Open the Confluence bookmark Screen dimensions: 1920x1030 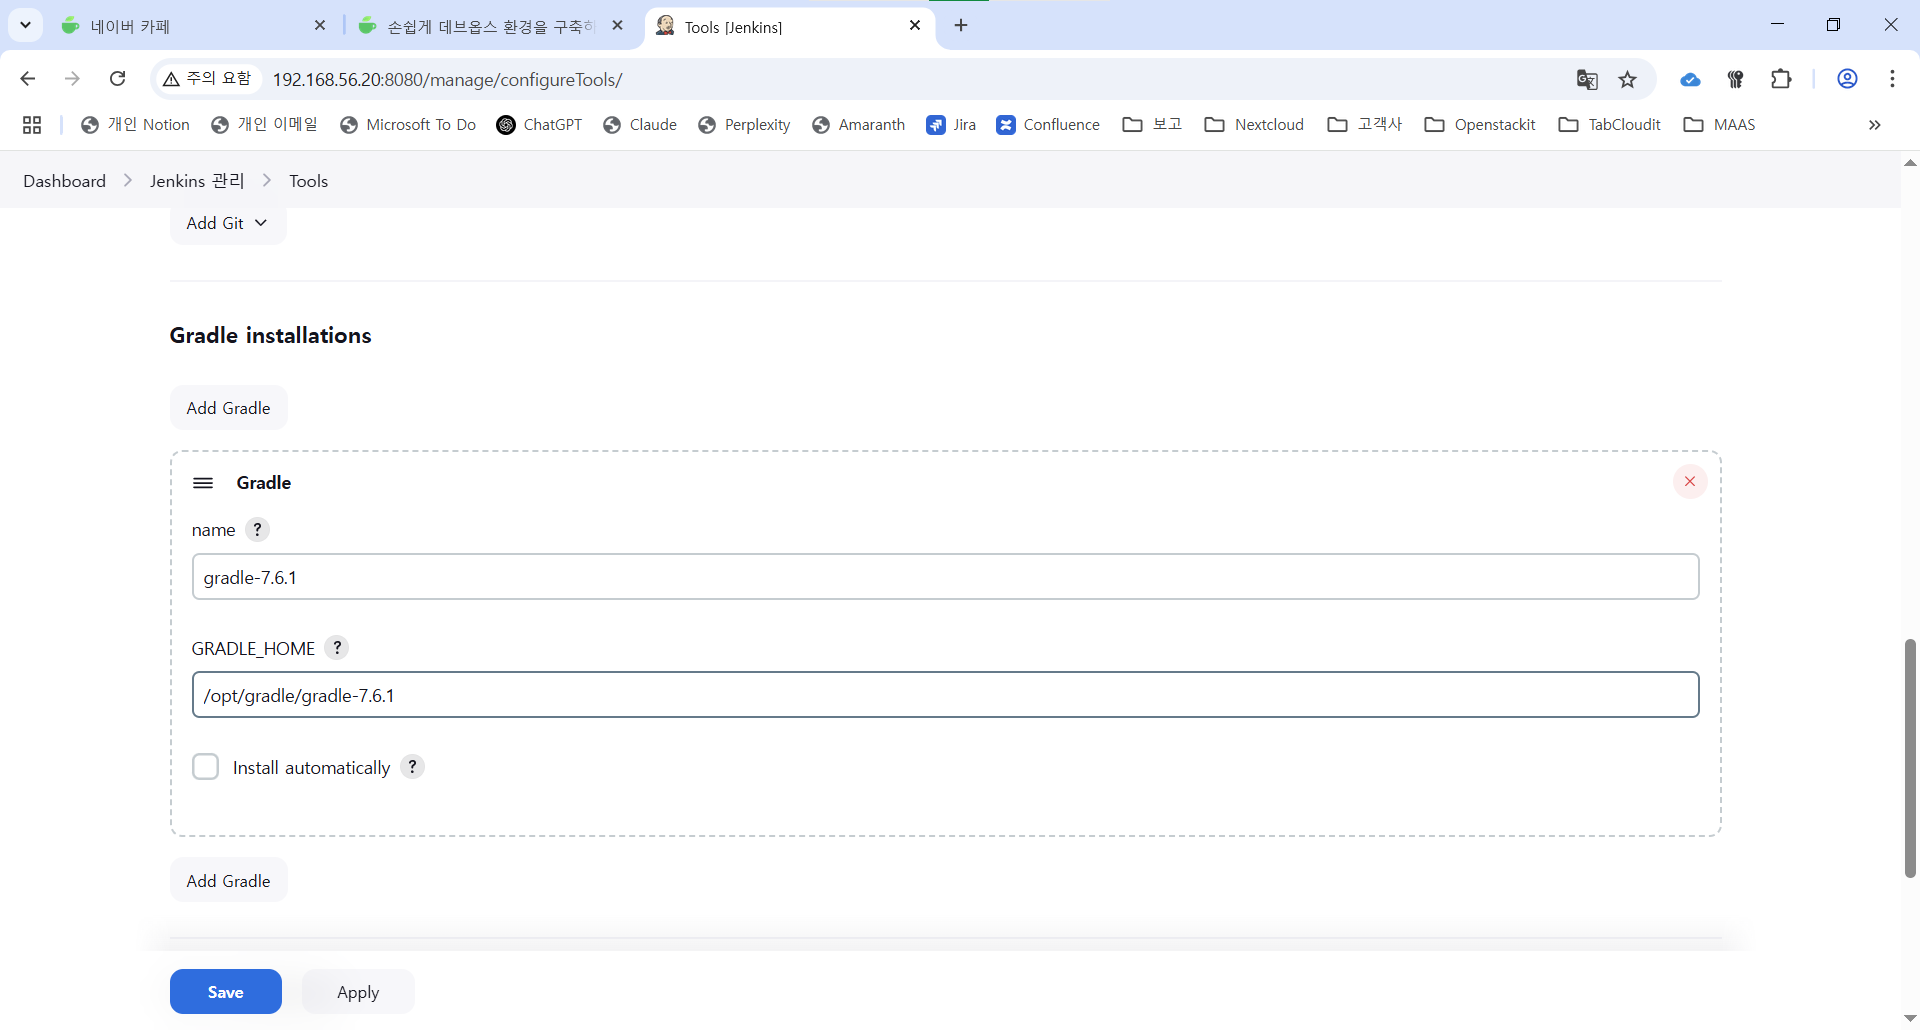(x=1048, y=124)
